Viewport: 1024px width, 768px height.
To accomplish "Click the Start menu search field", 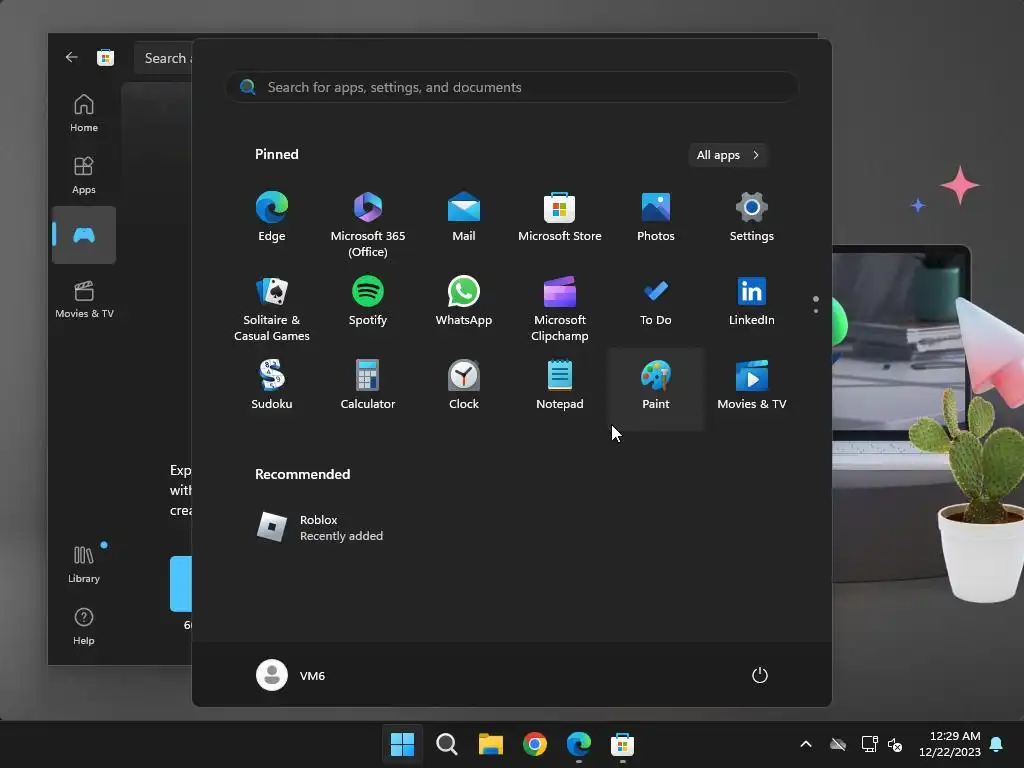I will coord(512,88).
